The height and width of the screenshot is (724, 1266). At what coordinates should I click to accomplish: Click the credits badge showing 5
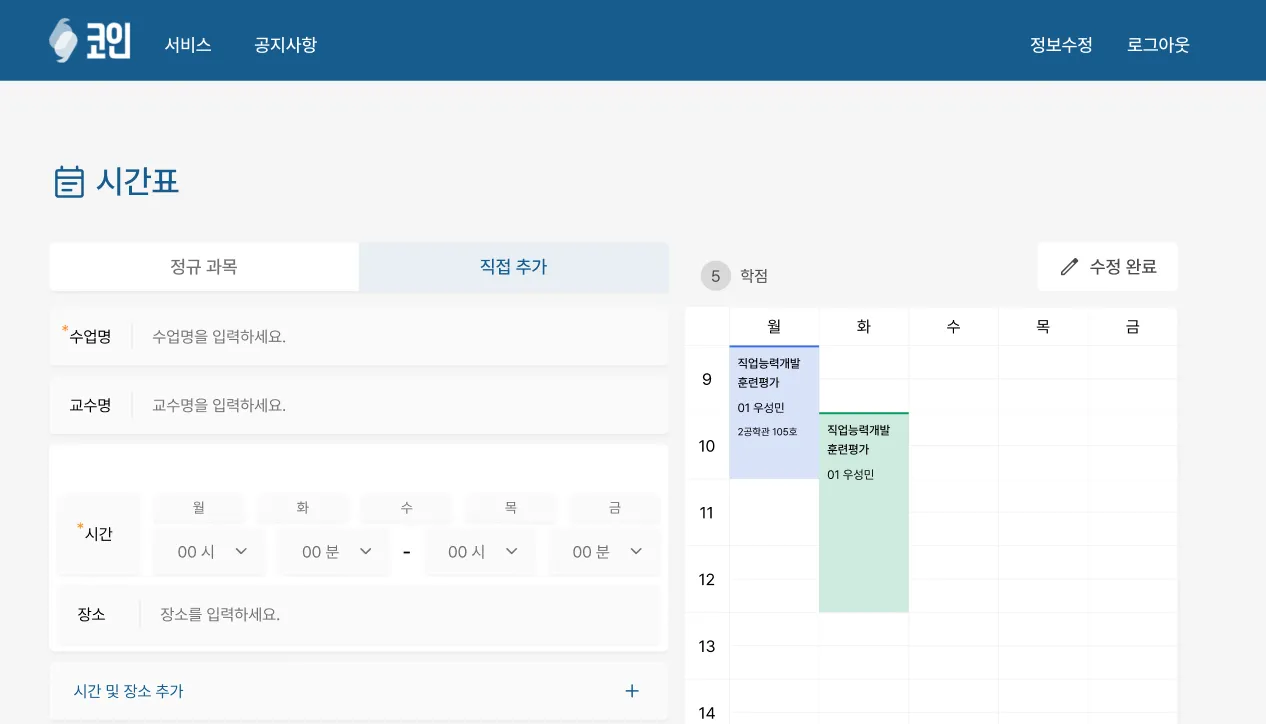click(x=716, y=275)
